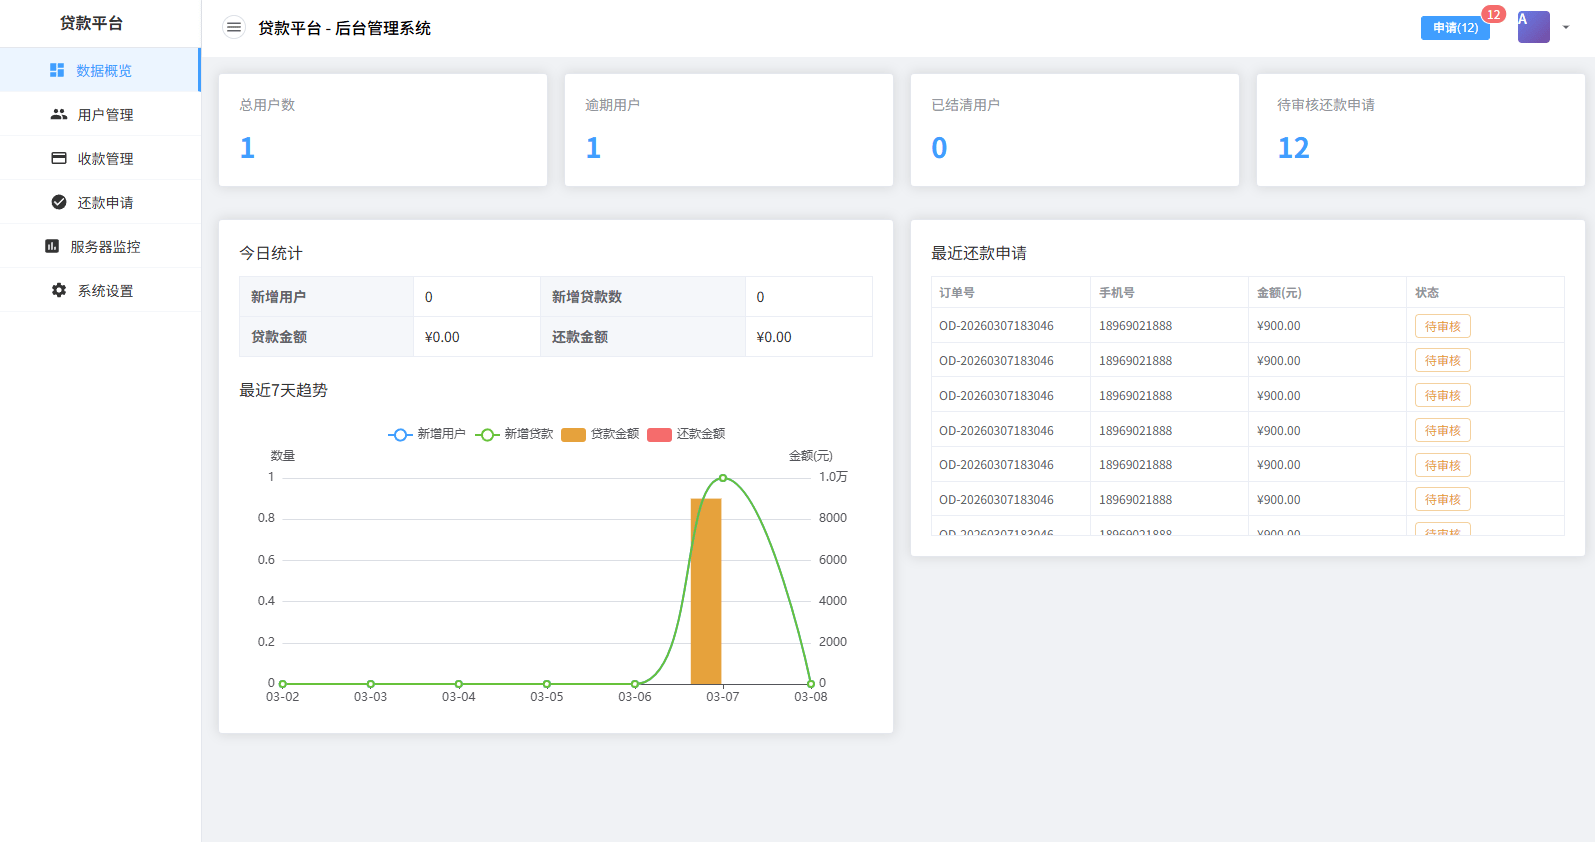The image size is (1595, 842).
Task: Click the 逾期用户 statistic card
Action: 728,130
